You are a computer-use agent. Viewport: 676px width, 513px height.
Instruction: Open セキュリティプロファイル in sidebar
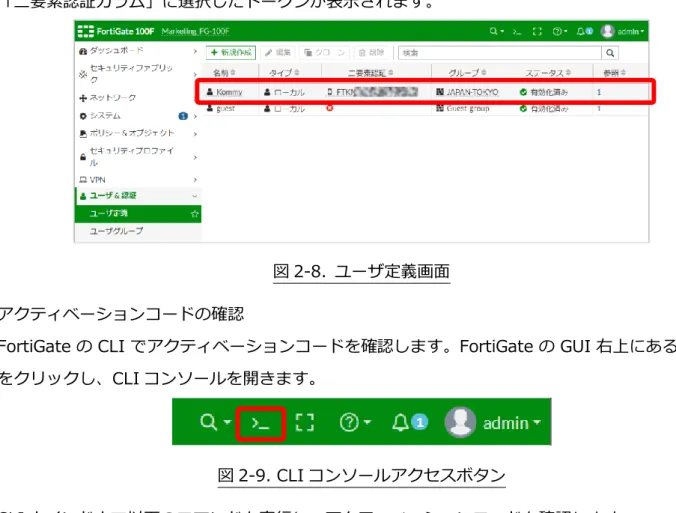131,156
